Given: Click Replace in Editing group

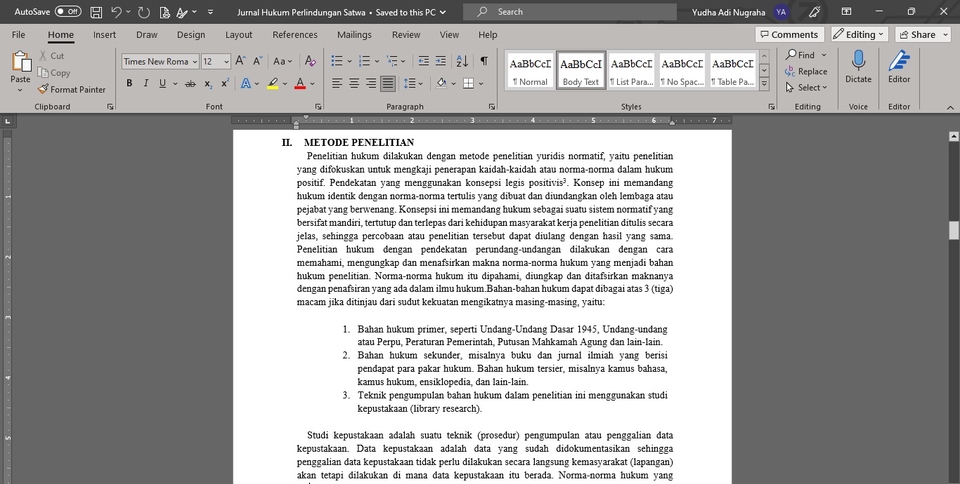Looking at the screenshot, I should point(806,72).
